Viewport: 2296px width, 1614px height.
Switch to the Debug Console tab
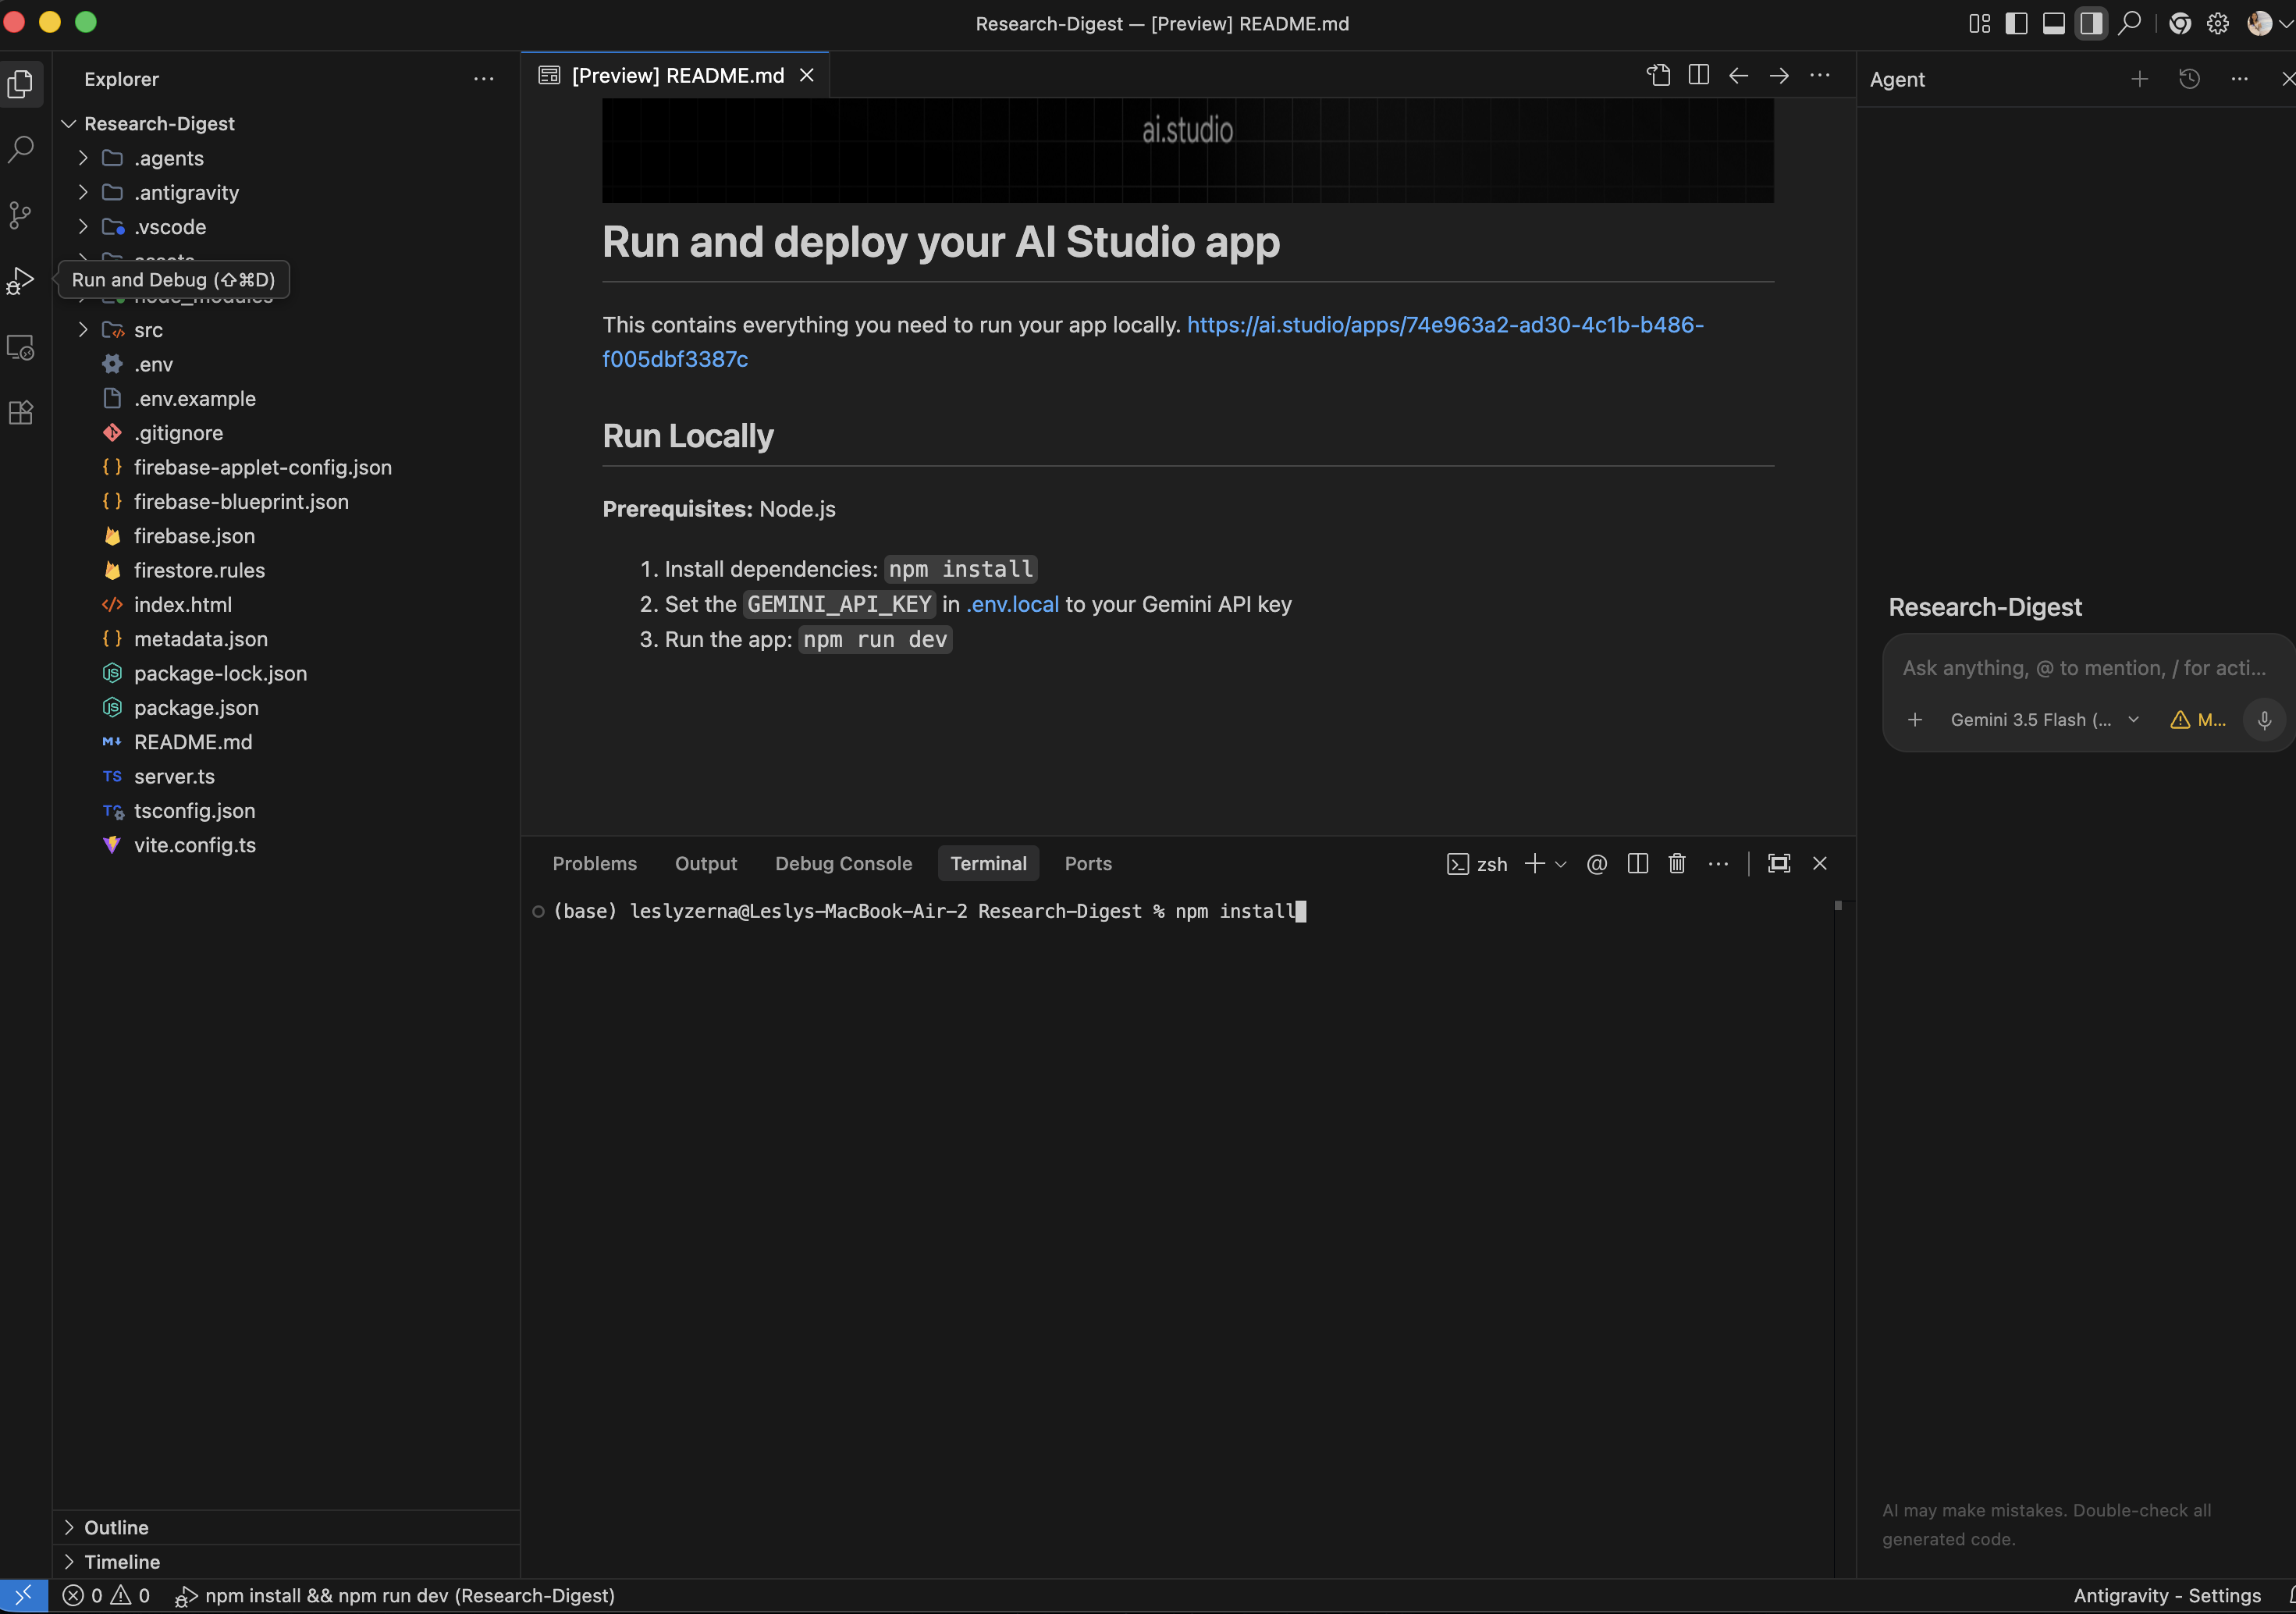tap(843, 863)
